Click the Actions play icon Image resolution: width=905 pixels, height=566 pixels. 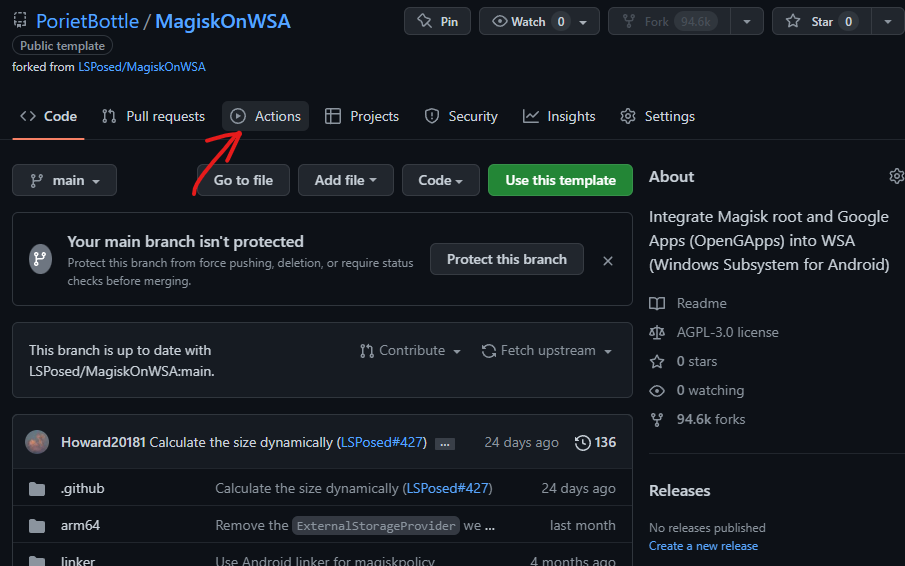tap(238, 116)
